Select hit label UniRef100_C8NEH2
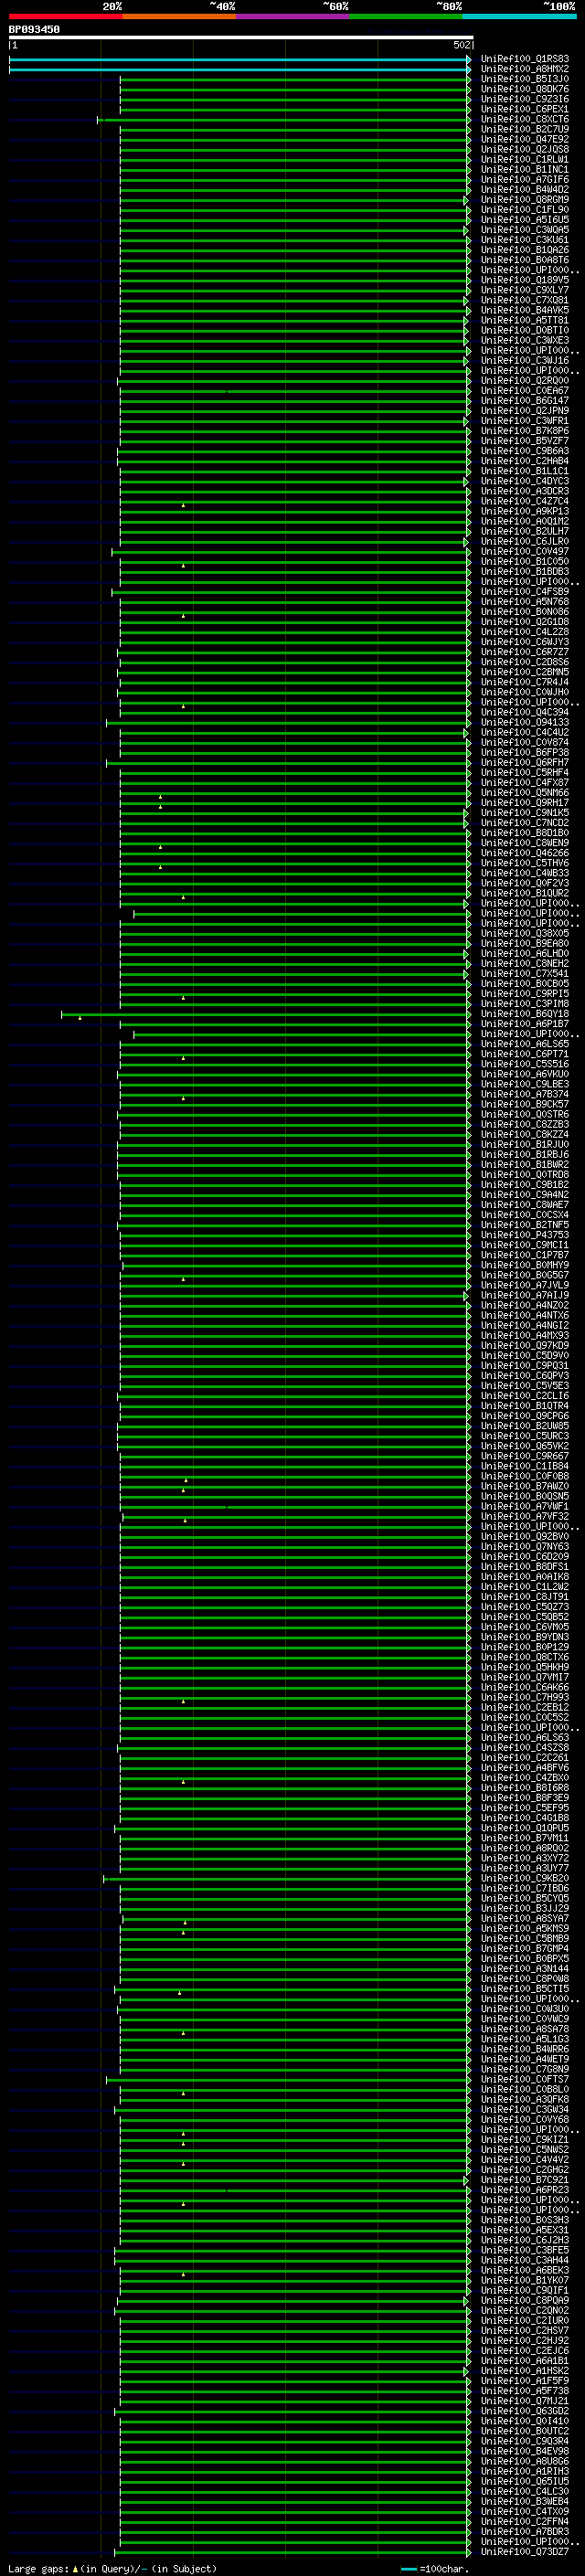This screenshot has width=585, height=2576. (x=524, y=963)
